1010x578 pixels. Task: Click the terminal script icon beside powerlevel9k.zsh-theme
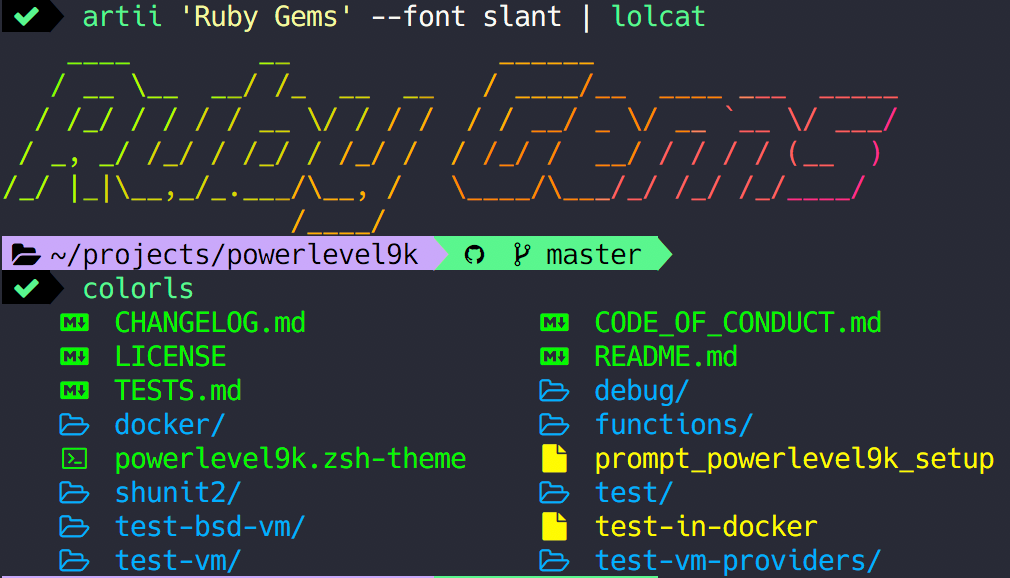pyautogui.click(x=74, y=459)
